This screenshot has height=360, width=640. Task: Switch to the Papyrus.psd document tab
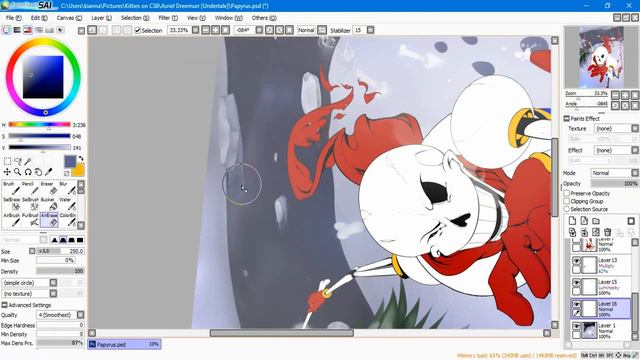pos(124,344)
